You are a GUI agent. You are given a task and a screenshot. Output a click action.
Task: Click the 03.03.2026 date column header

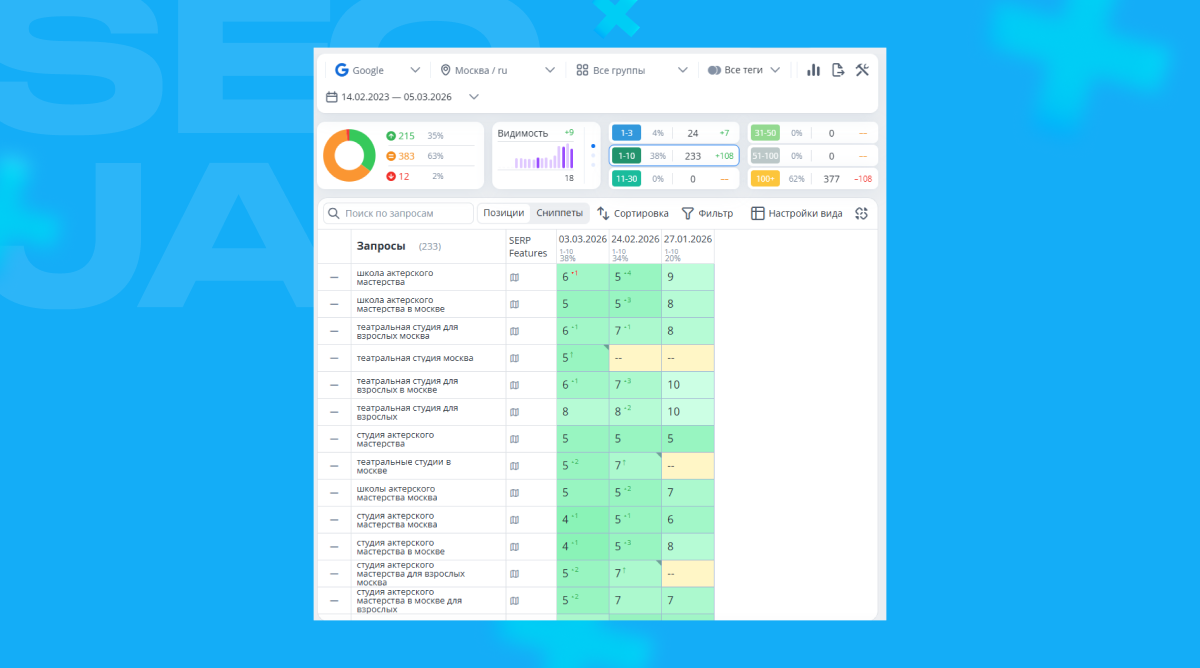pyautogui.click(x=583, y=239)
